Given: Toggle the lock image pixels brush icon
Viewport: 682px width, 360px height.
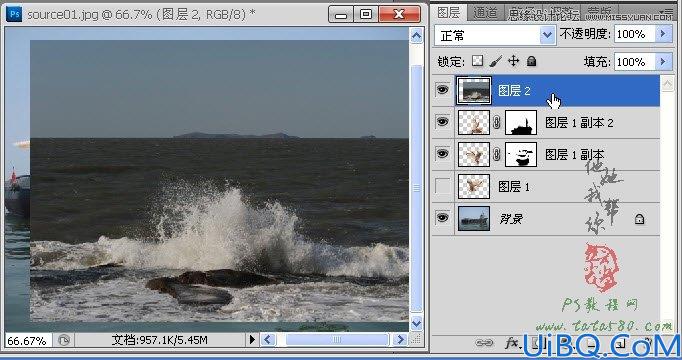Looking at the screenshot, I should (x=495, y=61).
